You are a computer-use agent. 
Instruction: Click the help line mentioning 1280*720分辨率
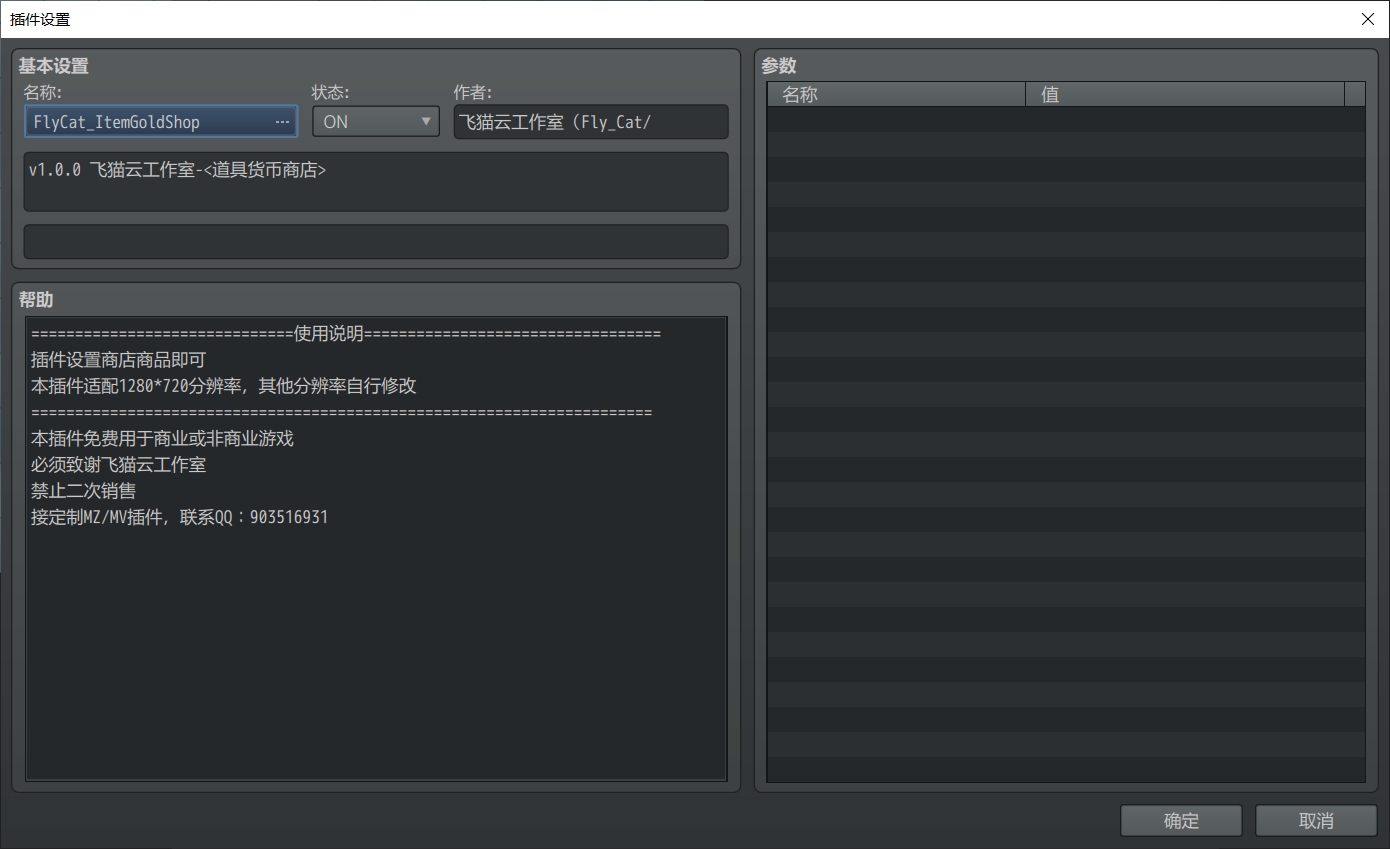click(x=224, y=386)
